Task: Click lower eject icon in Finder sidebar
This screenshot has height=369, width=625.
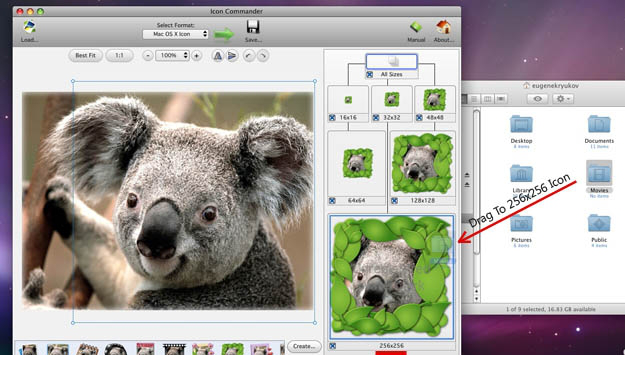Action: tap(467, 184)
